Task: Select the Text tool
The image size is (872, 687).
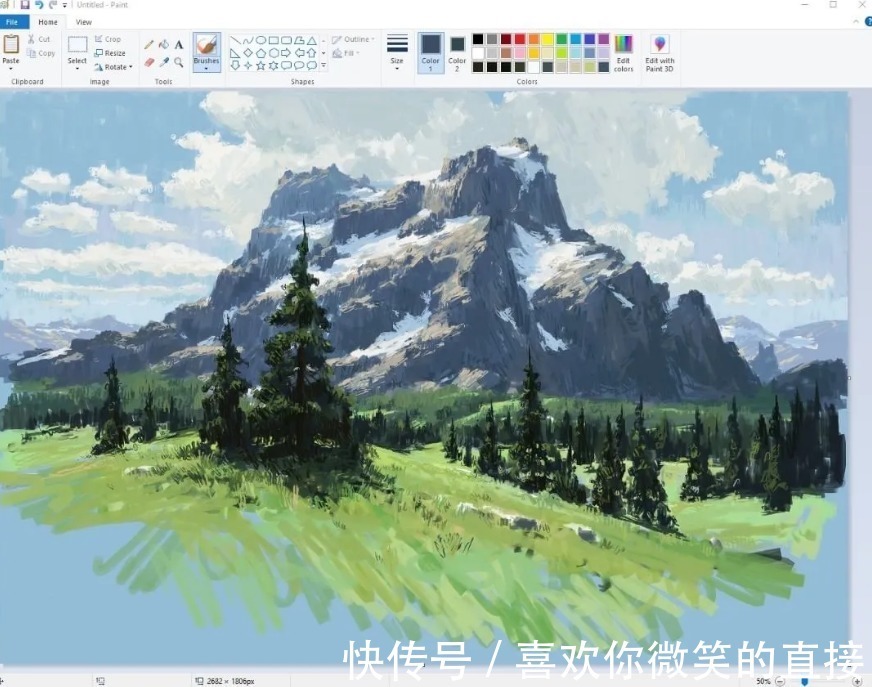Action: [179, 44]
